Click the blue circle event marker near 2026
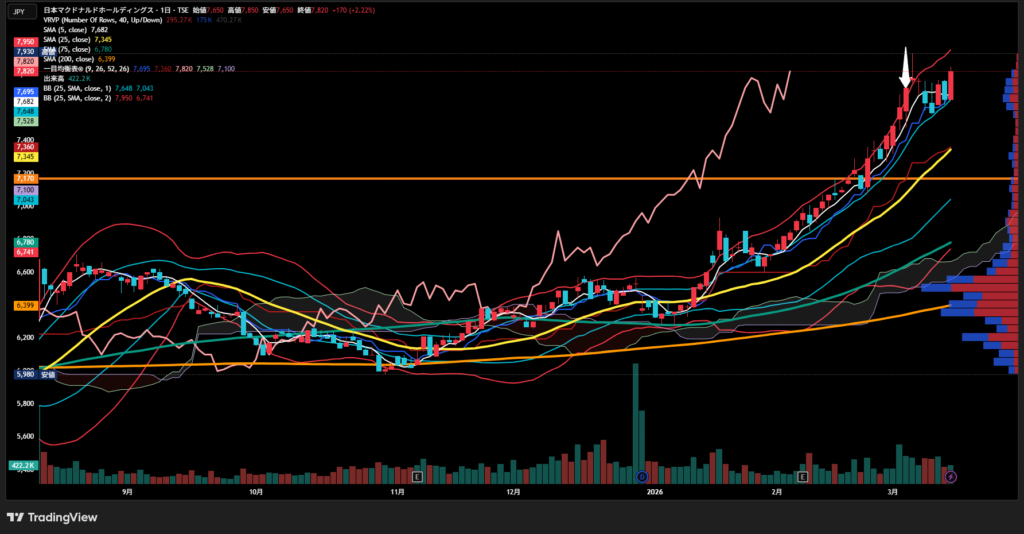The height and width of the screenshot is (534, 1024). [x=641, y=477]
